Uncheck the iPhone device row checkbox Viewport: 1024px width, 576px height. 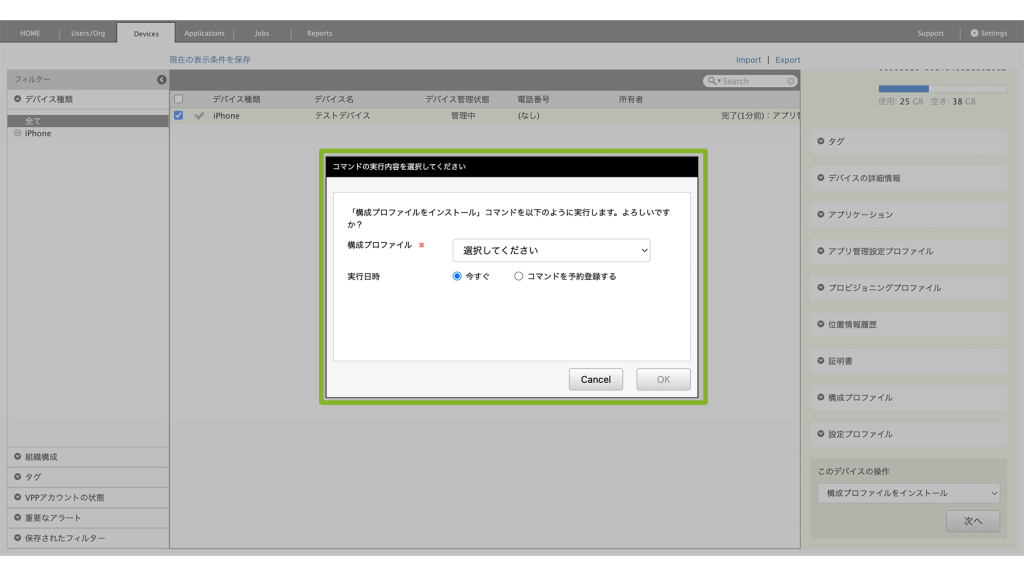click(179, 115)
